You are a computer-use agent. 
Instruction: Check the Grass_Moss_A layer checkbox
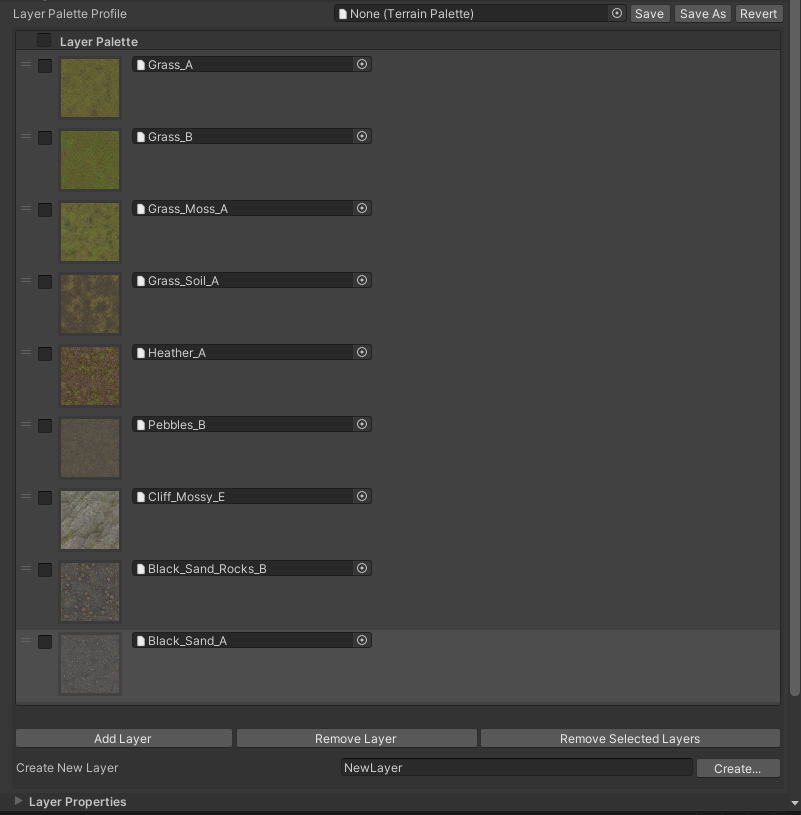45,209
